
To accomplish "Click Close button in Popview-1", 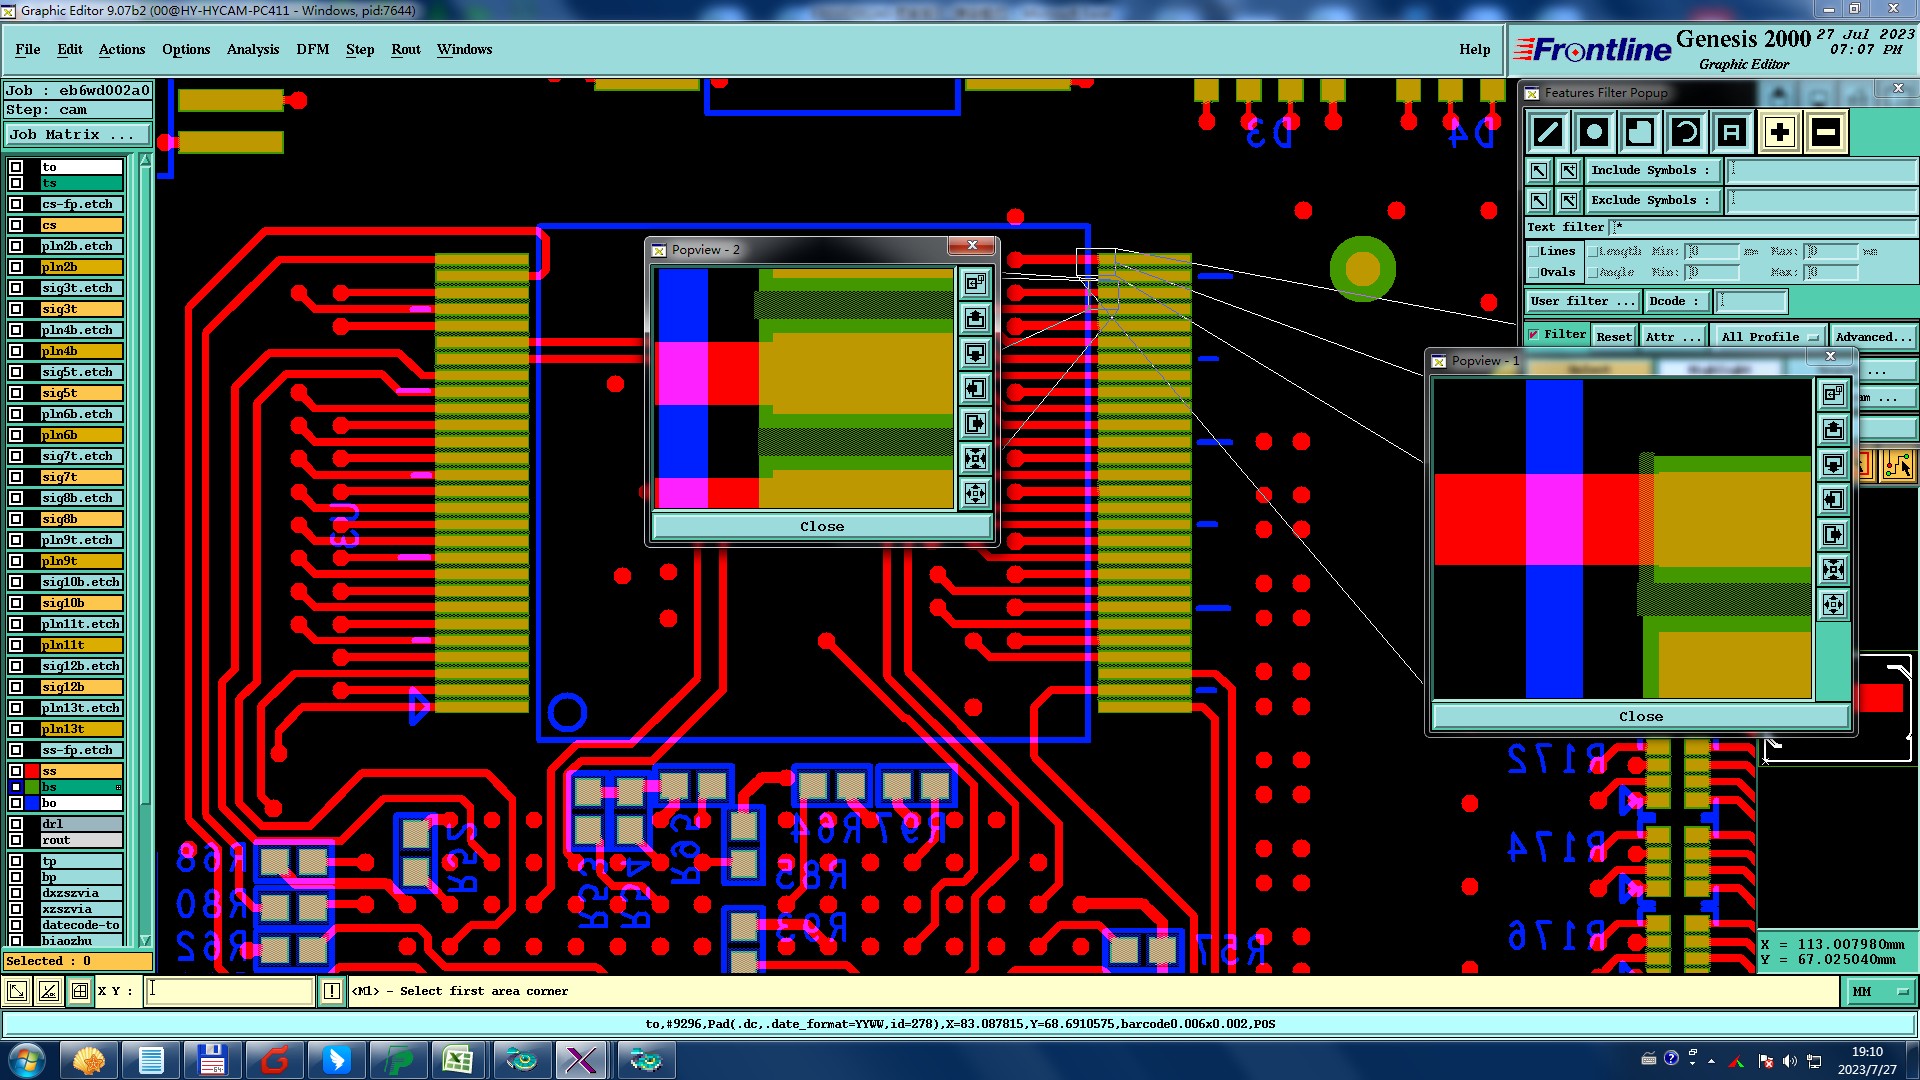I will point(1641,717).
